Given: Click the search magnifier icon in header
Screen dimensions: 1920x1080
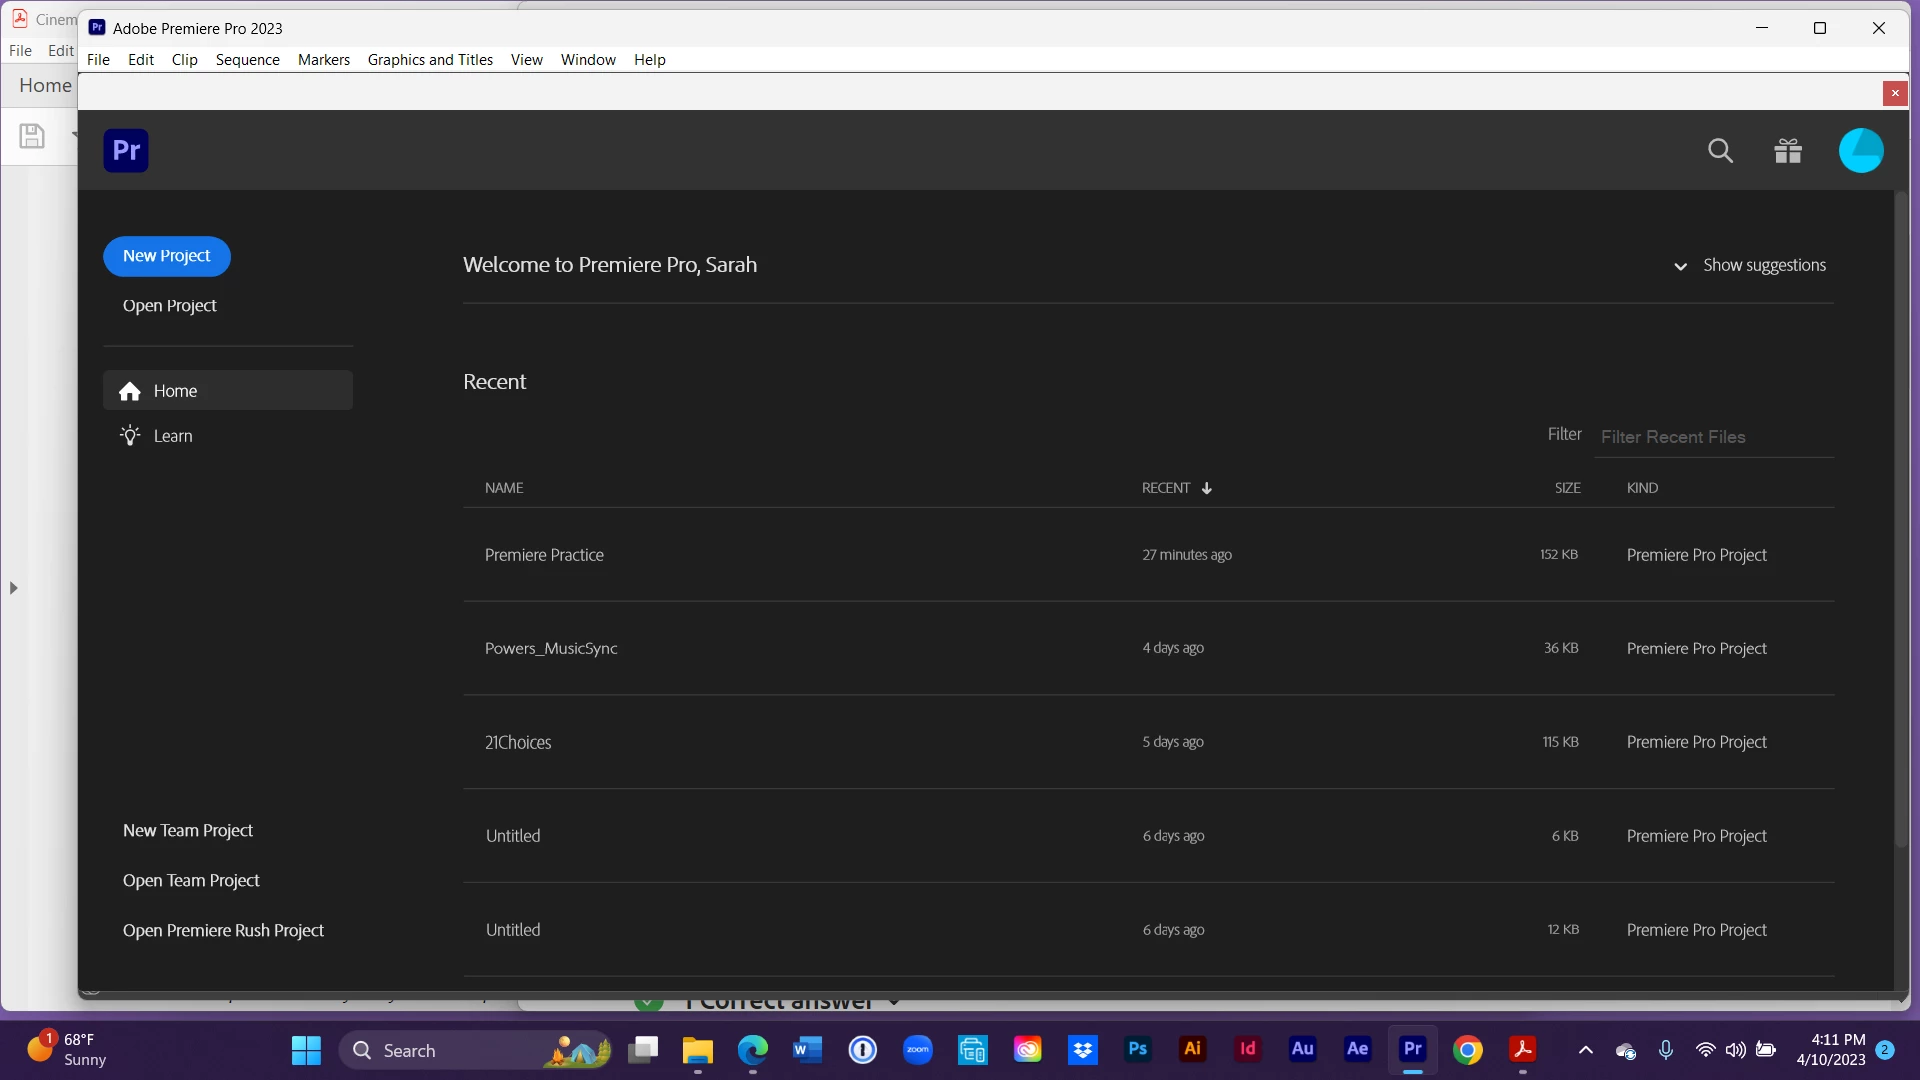Looking at the screenshot, I should [1720, 151].
